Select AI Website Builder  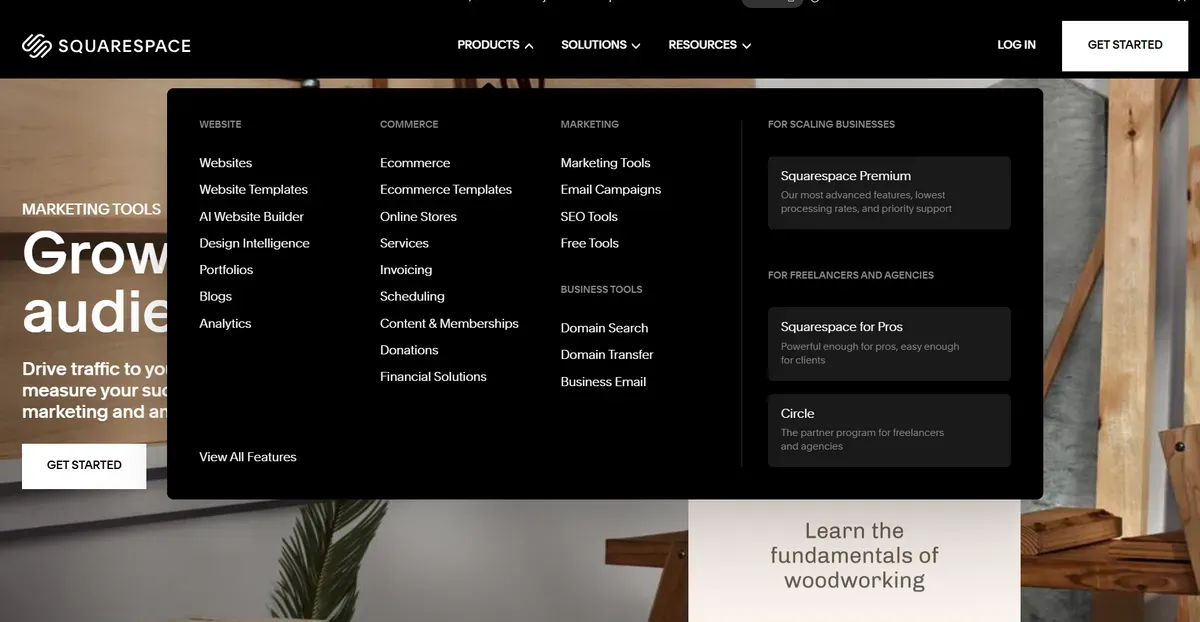pos(252,217)
